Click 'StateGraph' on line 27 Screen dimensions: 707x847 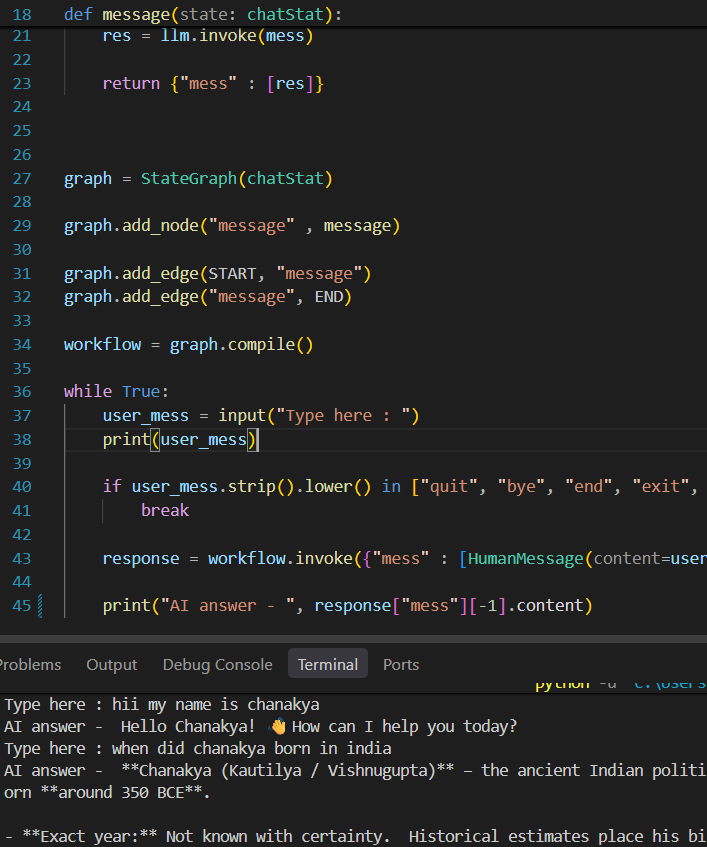tap(189, 179)
